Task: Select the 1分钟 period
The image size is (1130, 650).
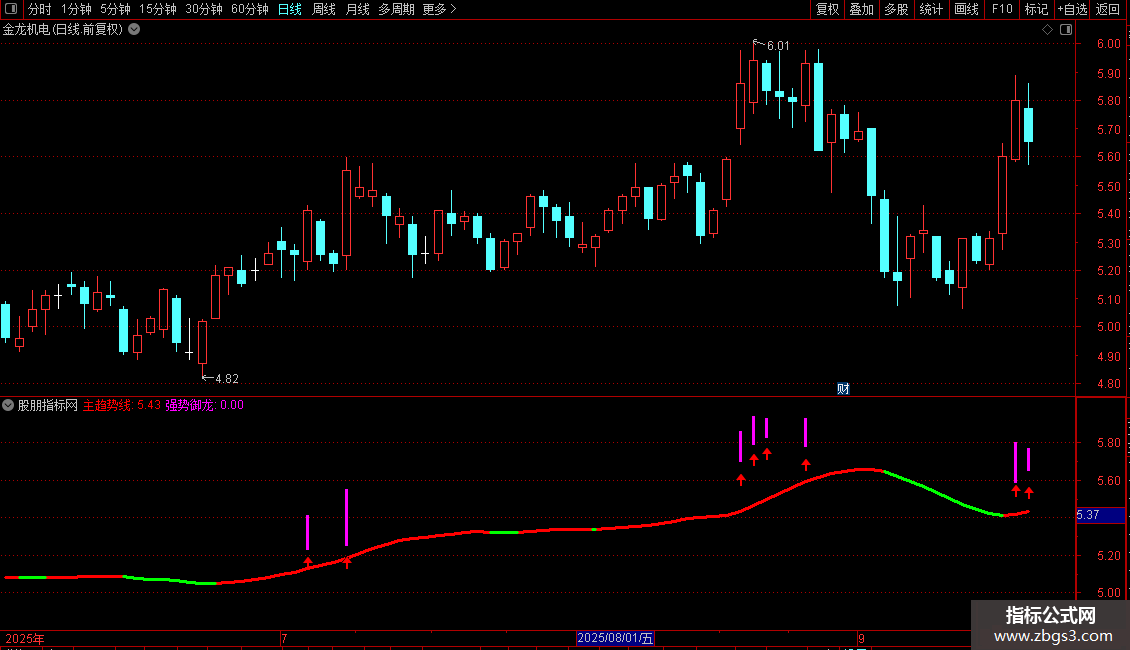Action: (76, 9)
